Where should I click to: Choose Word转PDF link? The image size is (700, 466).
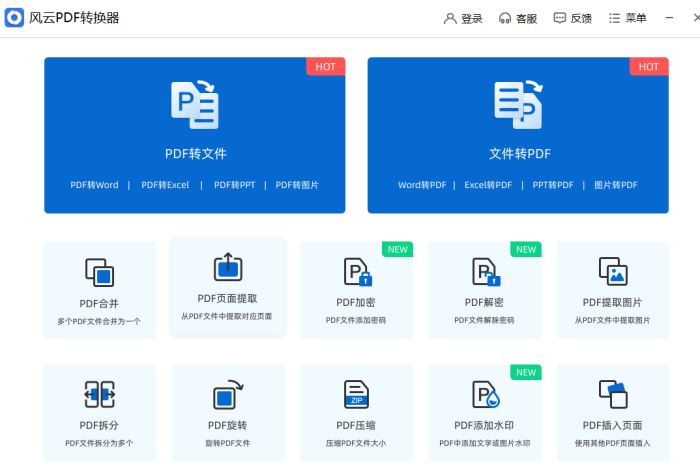click(422, 185)
